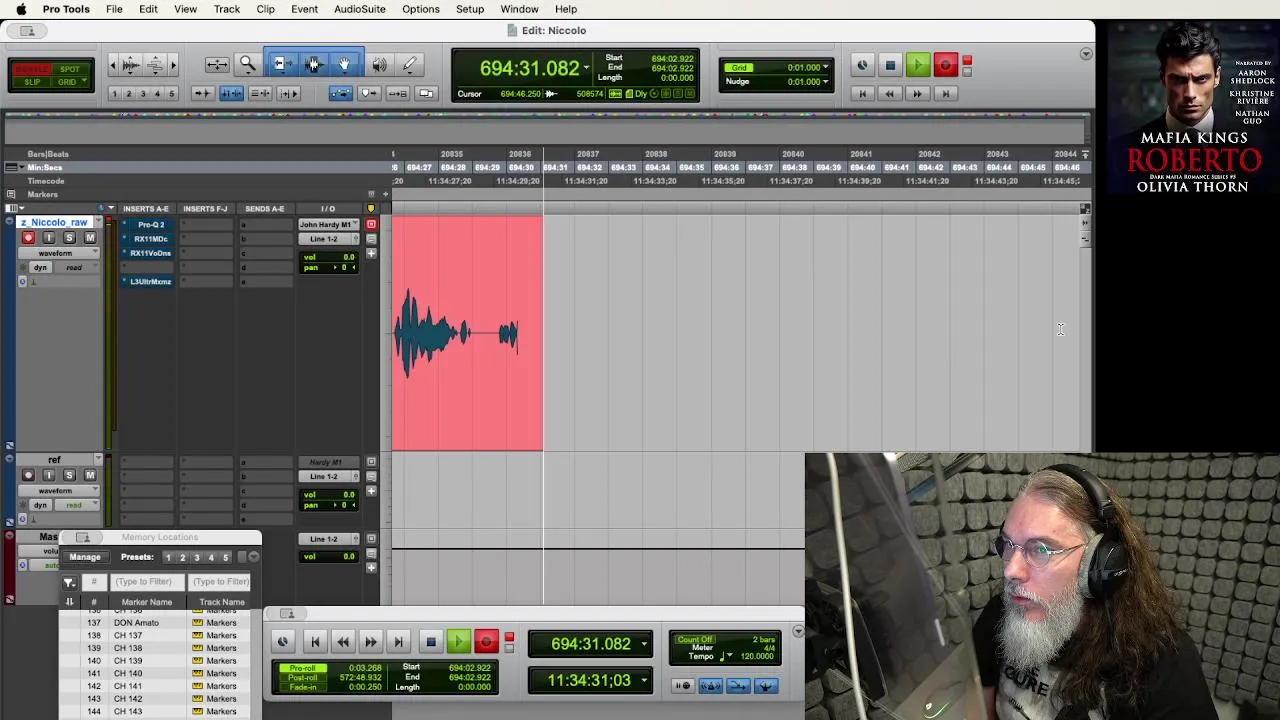Open Pro-Q 2 insert plugin
This screenshot has width=1280, height=720.
[x=150, y=225]
